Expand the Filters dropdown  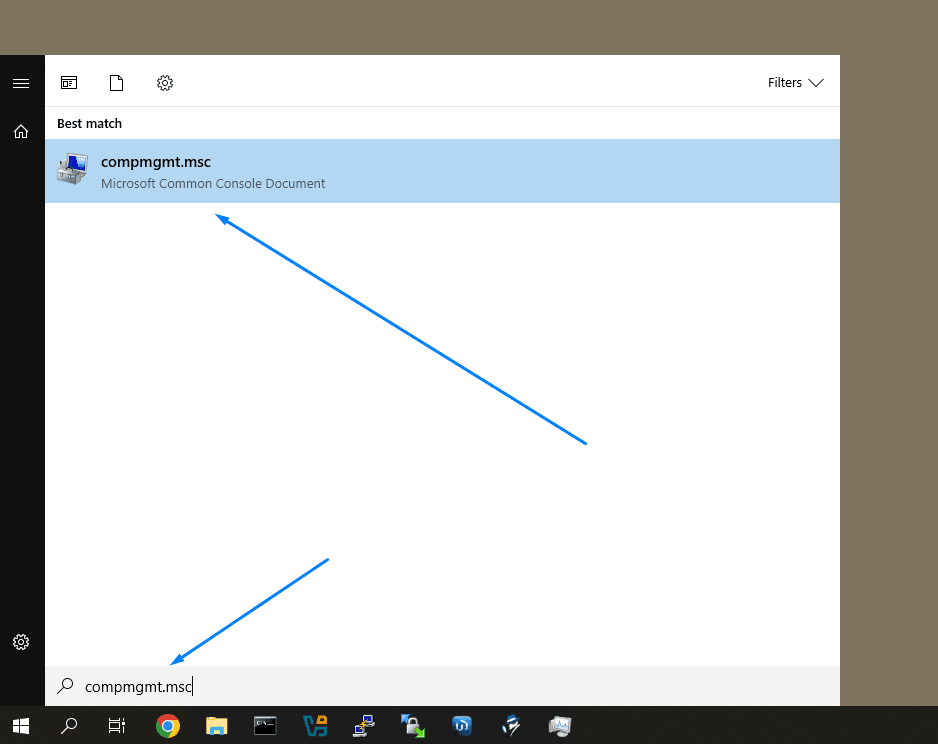pyautogui.click(x=796, y=83)
